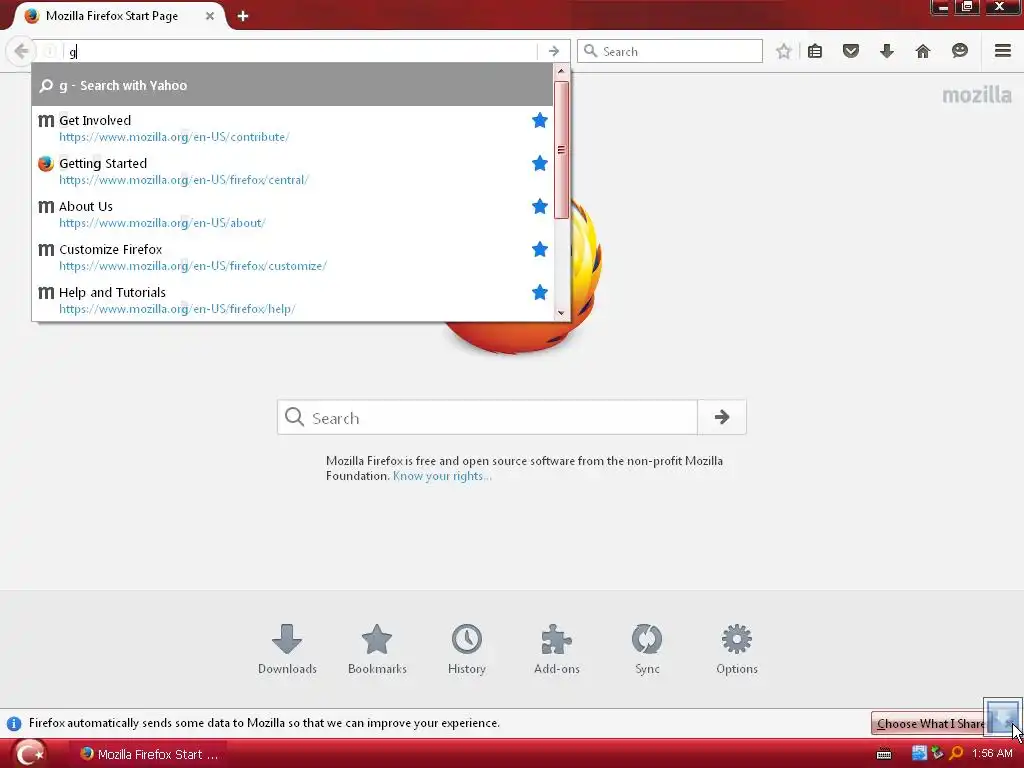Focus the toolbar Search field
Viewport: 1024px width, 768px height.
tap(670, 51)
